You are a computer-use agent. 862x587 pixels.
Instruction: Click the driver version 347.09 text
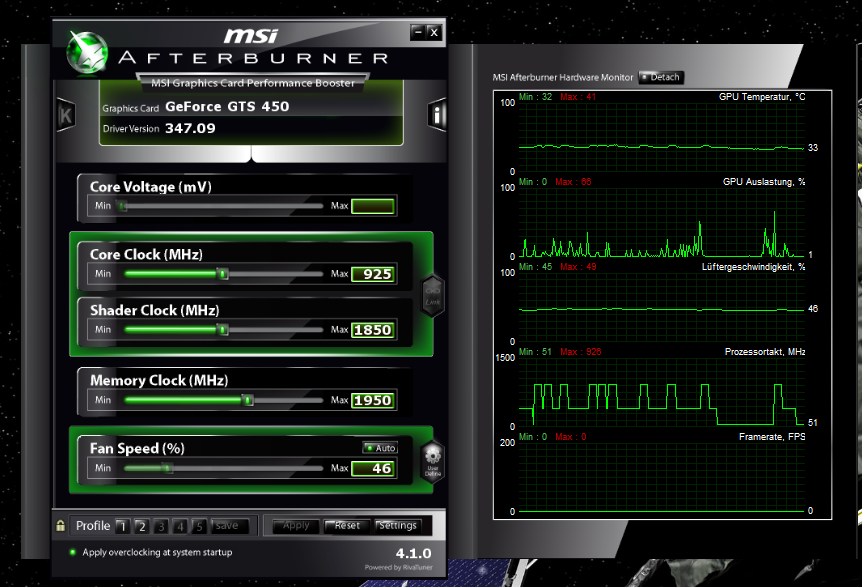(x=190, y=129)
